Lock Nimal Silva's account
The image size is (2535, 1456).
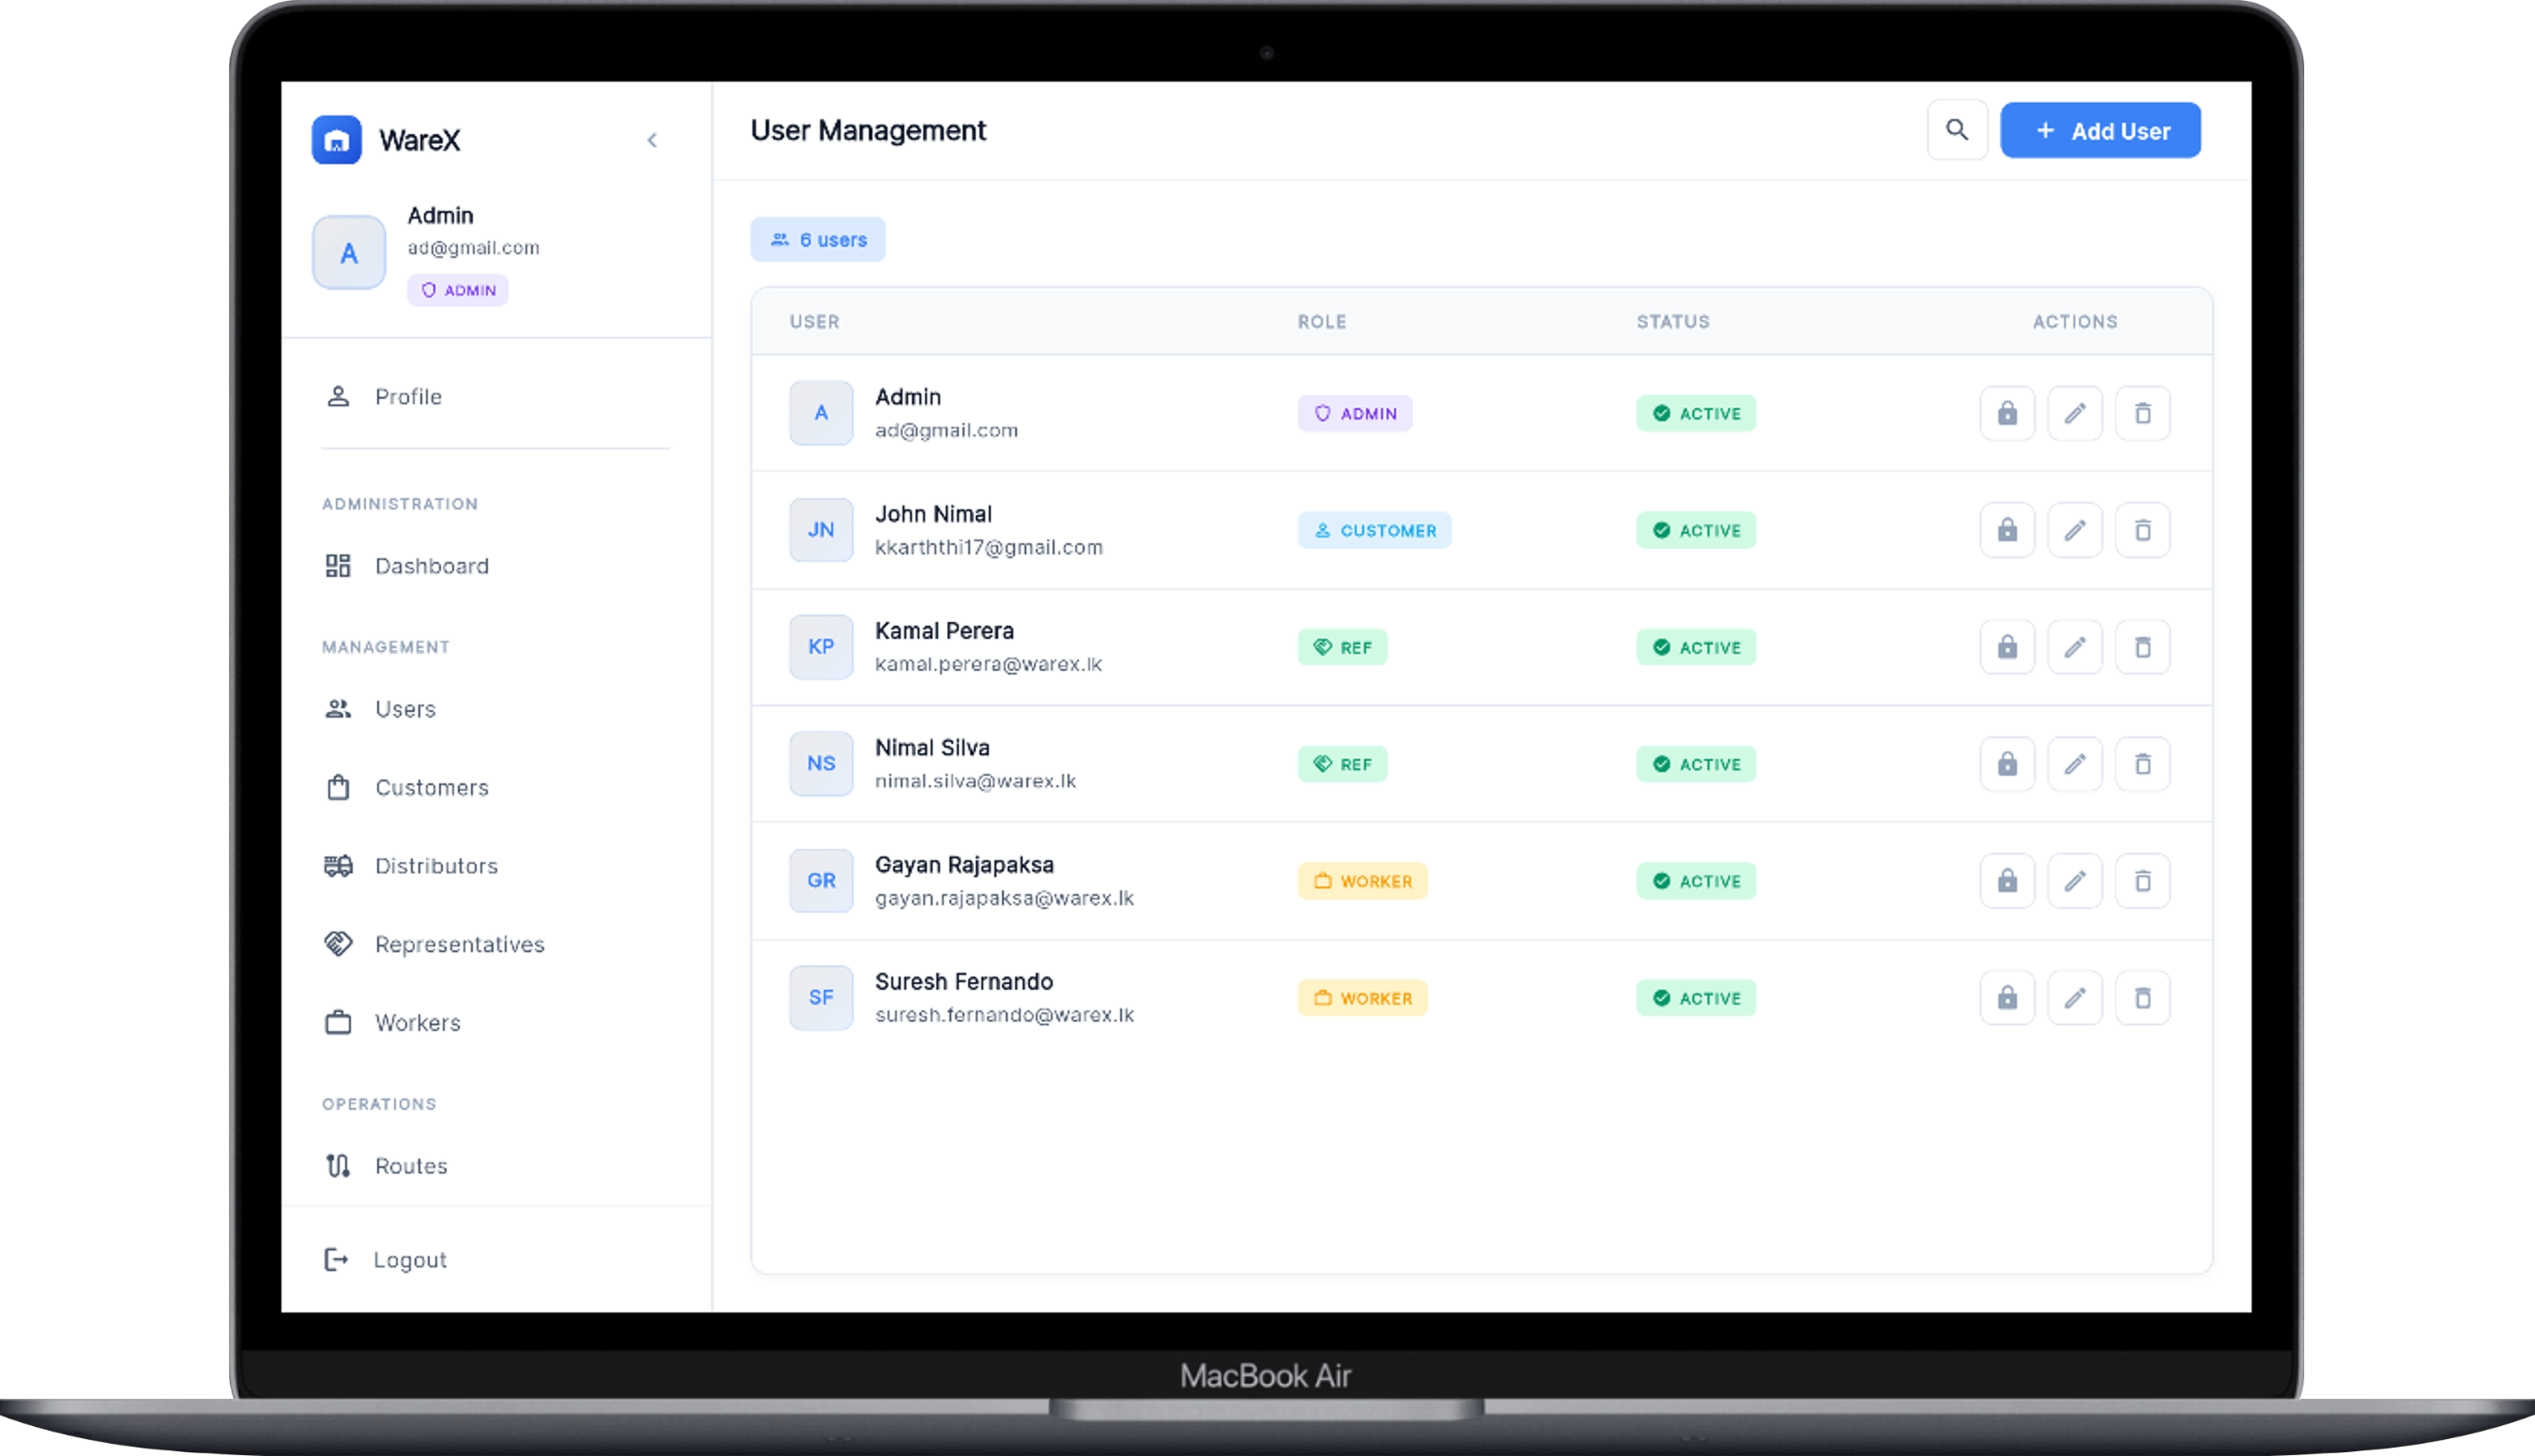click(2007, 764)
